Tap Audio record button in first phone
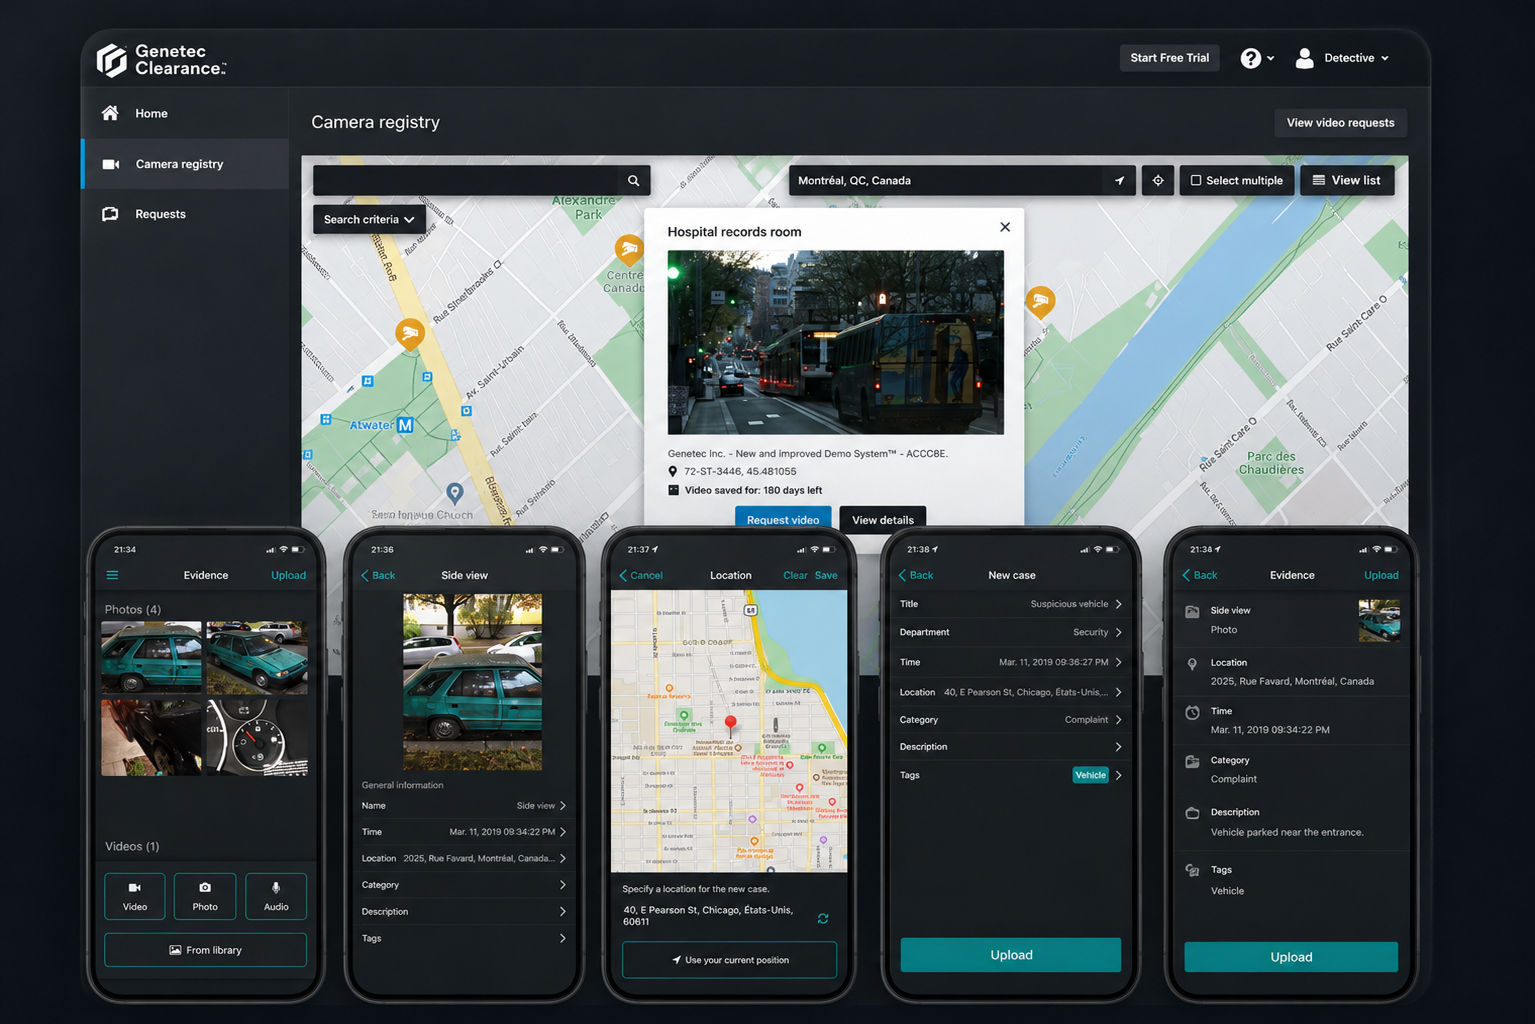Viewport: 1535px width, 1024px height. click(276, 896)
